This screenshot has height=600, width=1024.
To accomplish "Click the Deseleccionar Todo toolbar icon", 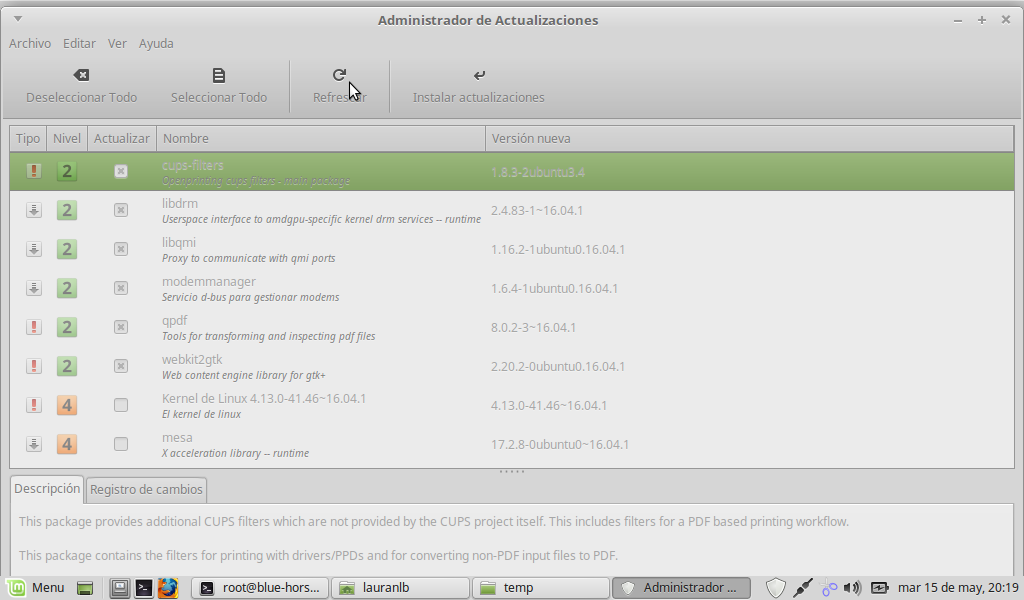I will pos(82,75).
